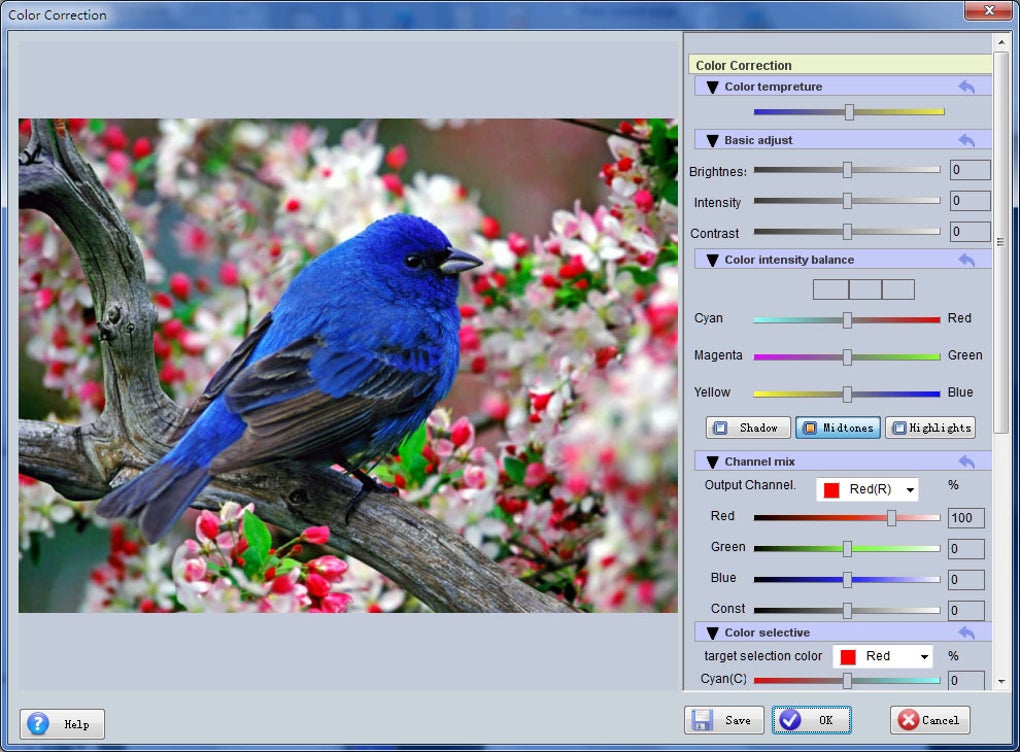The image size is (1020, 752).
Task: Click the Color Correction panel title
Action: (x=744, y=65)
